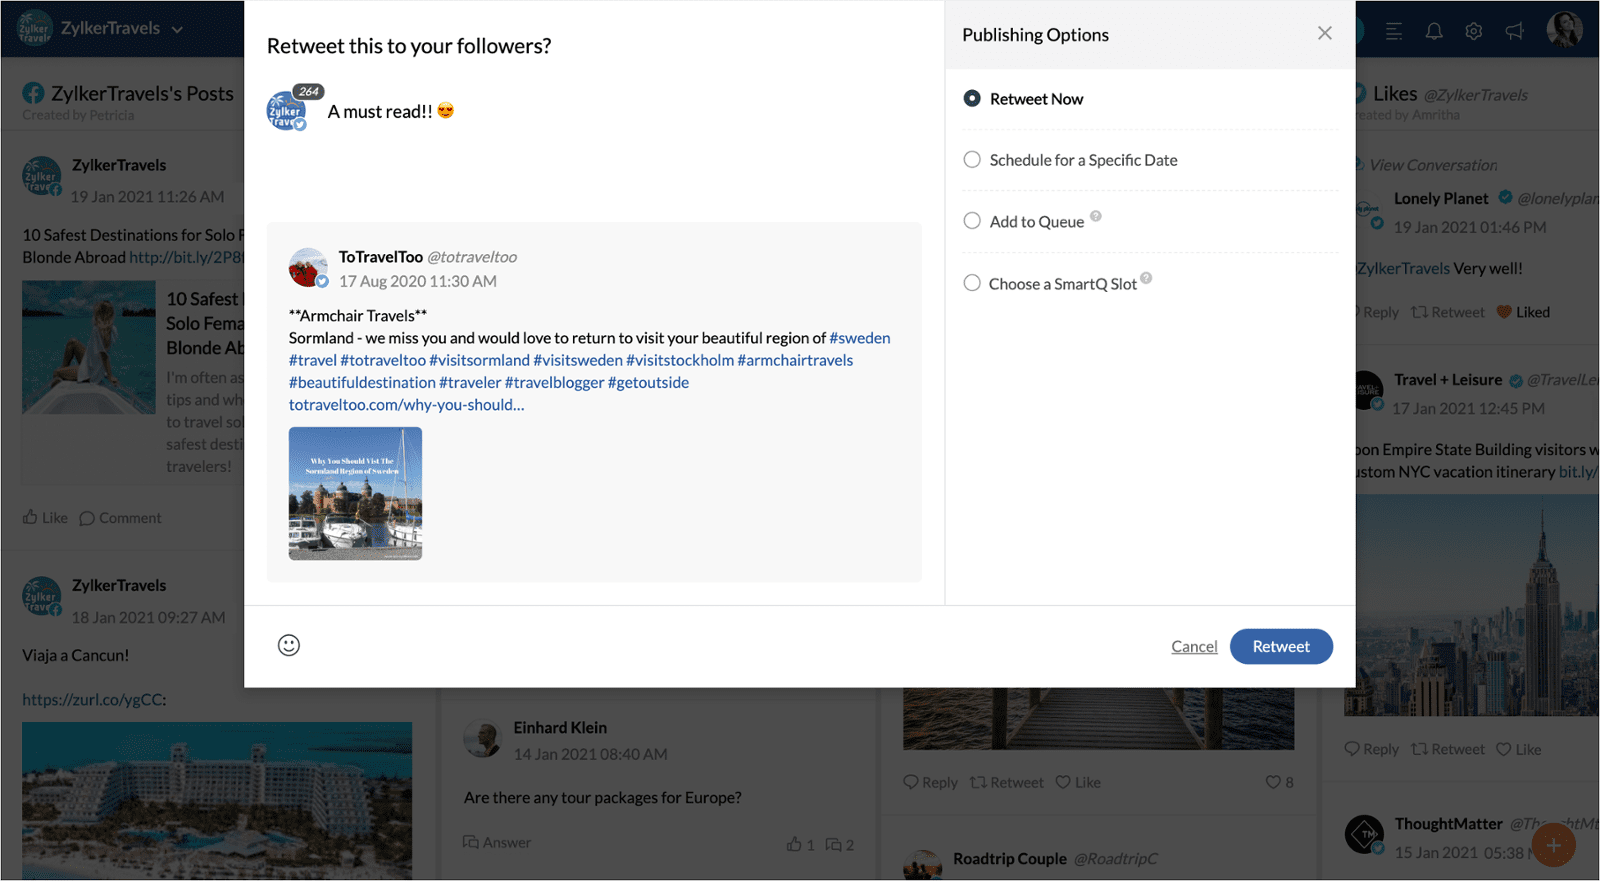This screenshot has width=1600, height=881.
Task: Close the Publishing Options panel
Action: point(1324,34)
